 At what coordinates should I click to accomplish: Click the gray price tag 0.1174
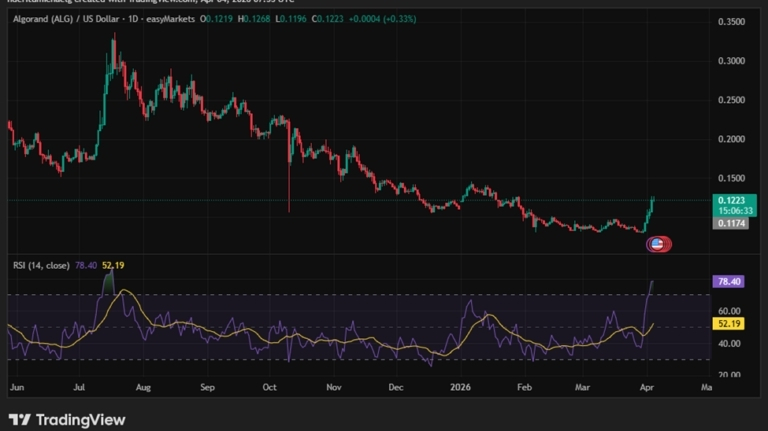(x=731, y=223)
